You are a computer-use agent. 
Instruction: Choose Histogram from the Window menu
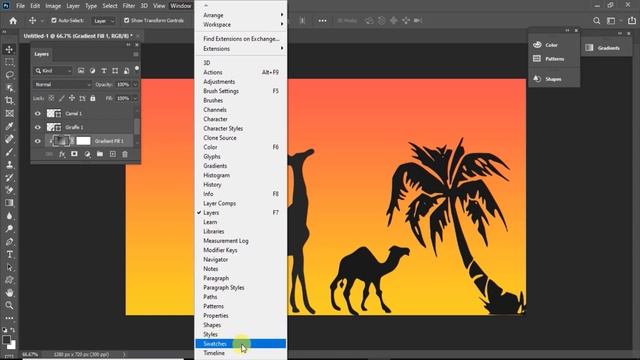[241, 175]
